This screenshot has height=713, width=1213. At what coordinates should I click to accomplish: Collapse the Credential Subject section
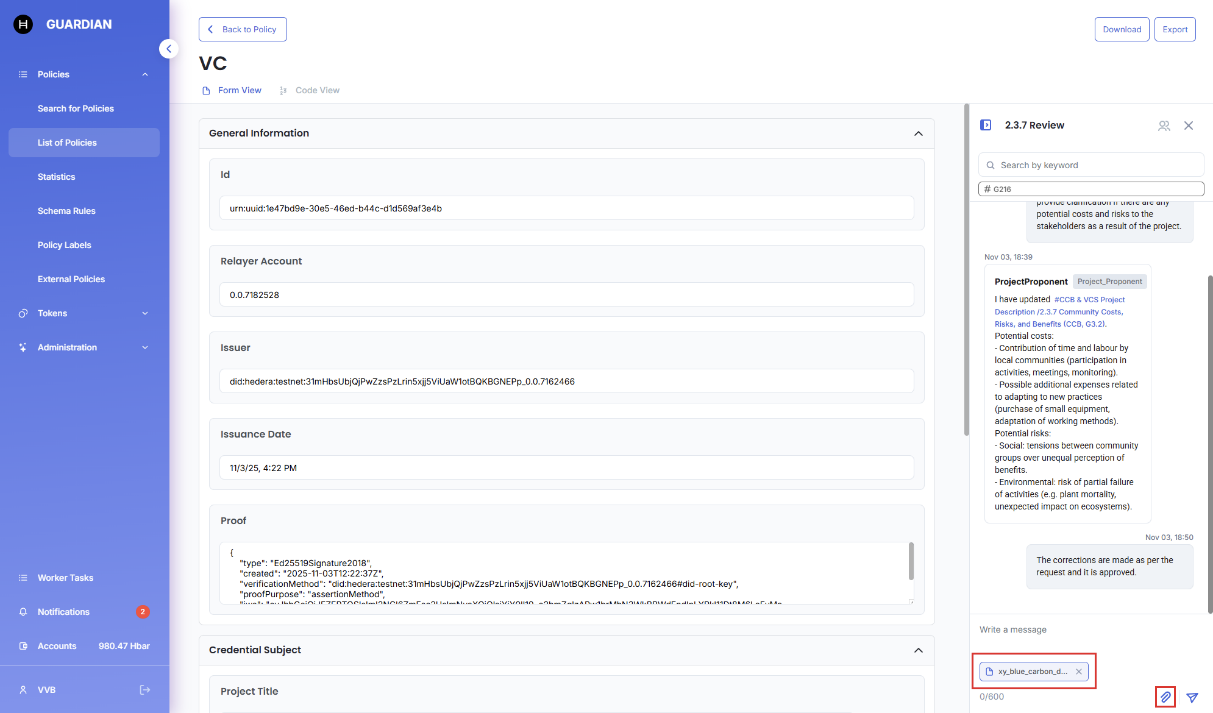(x=918, y=650)
